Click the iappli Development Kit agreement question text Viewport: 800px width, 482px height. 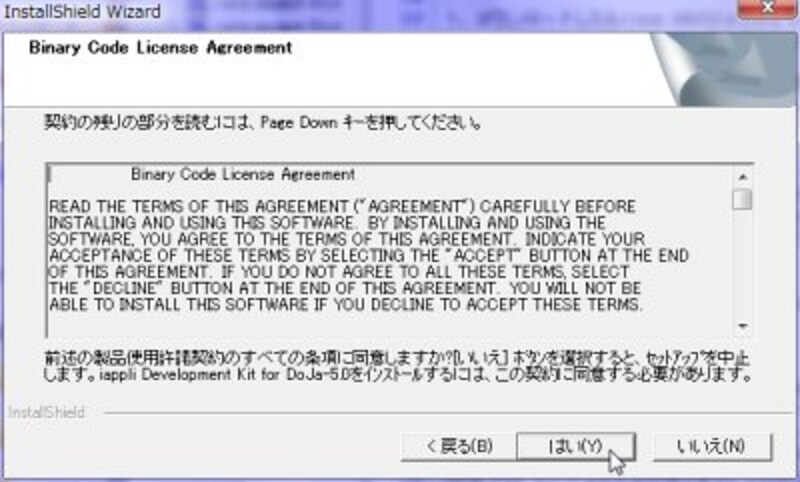click(x=398, y=366)
